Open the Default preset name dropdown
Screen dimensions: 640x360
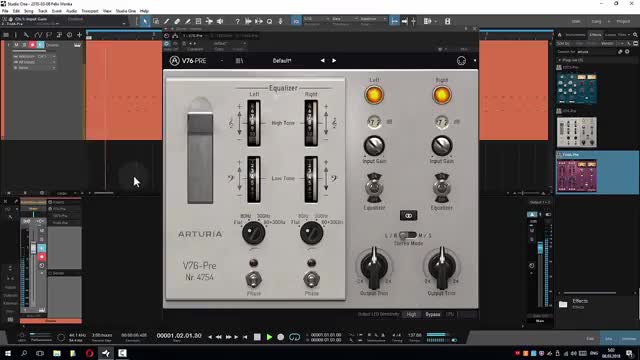(x=282, y=61)
